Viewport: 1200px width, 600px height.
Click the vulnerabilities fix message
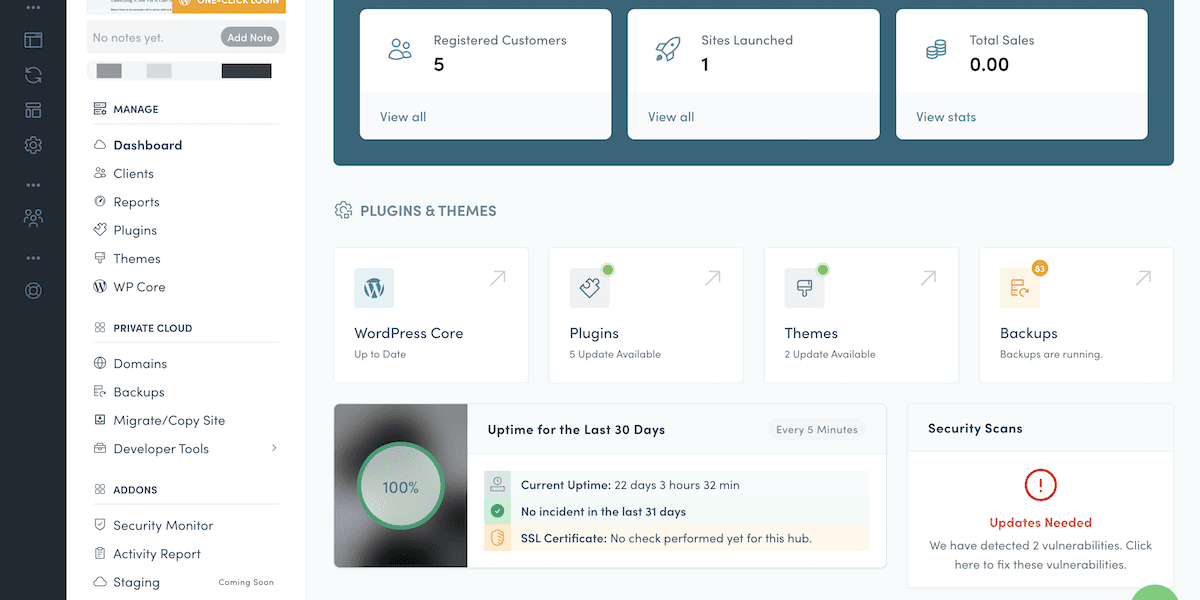pos(1040,555)
